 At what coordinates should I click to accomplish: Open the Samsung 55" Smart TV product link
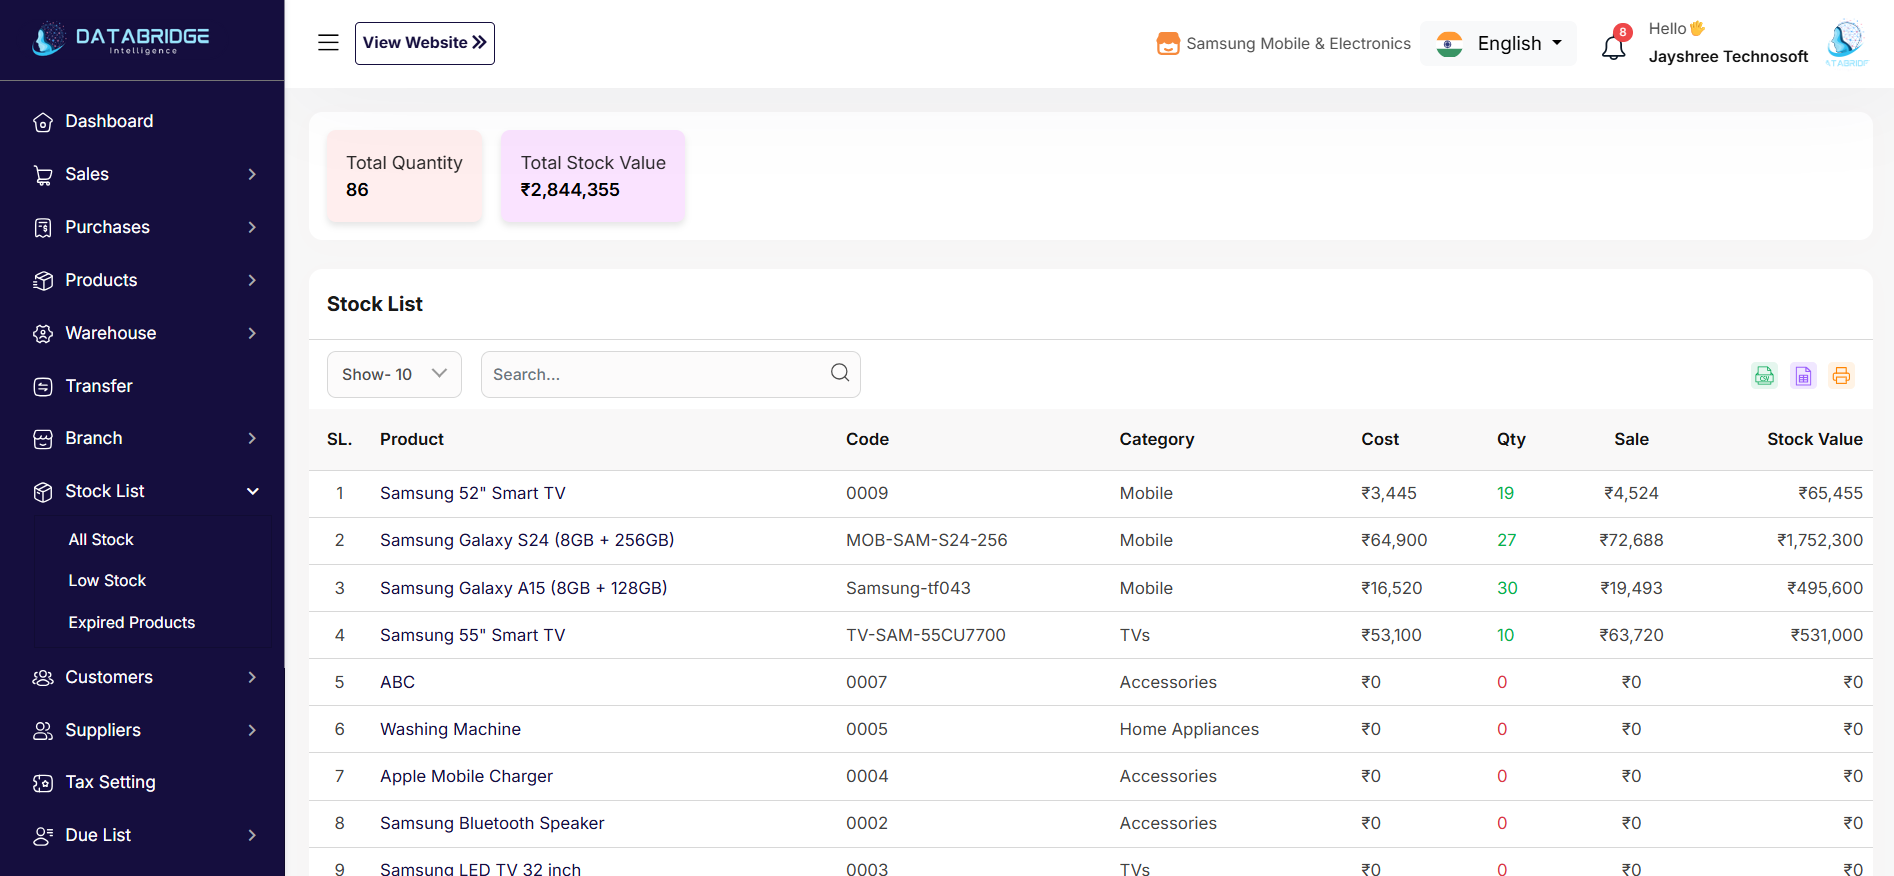(473, 635)
